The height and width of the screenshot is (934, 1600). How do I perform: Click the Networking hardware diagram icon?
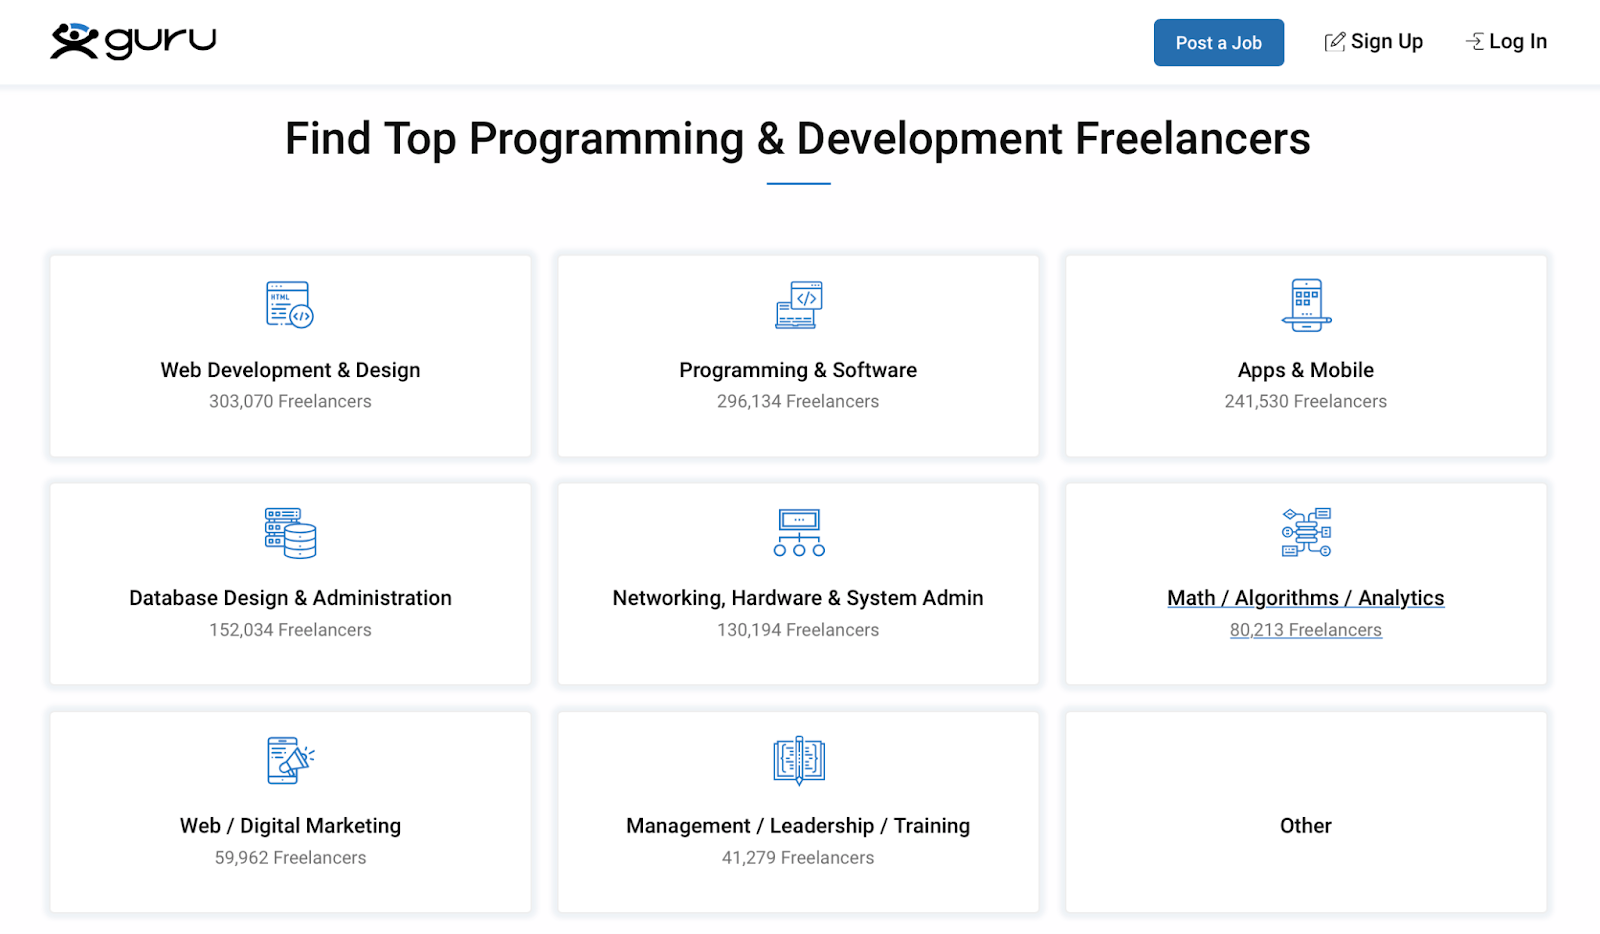pos(798,533)
